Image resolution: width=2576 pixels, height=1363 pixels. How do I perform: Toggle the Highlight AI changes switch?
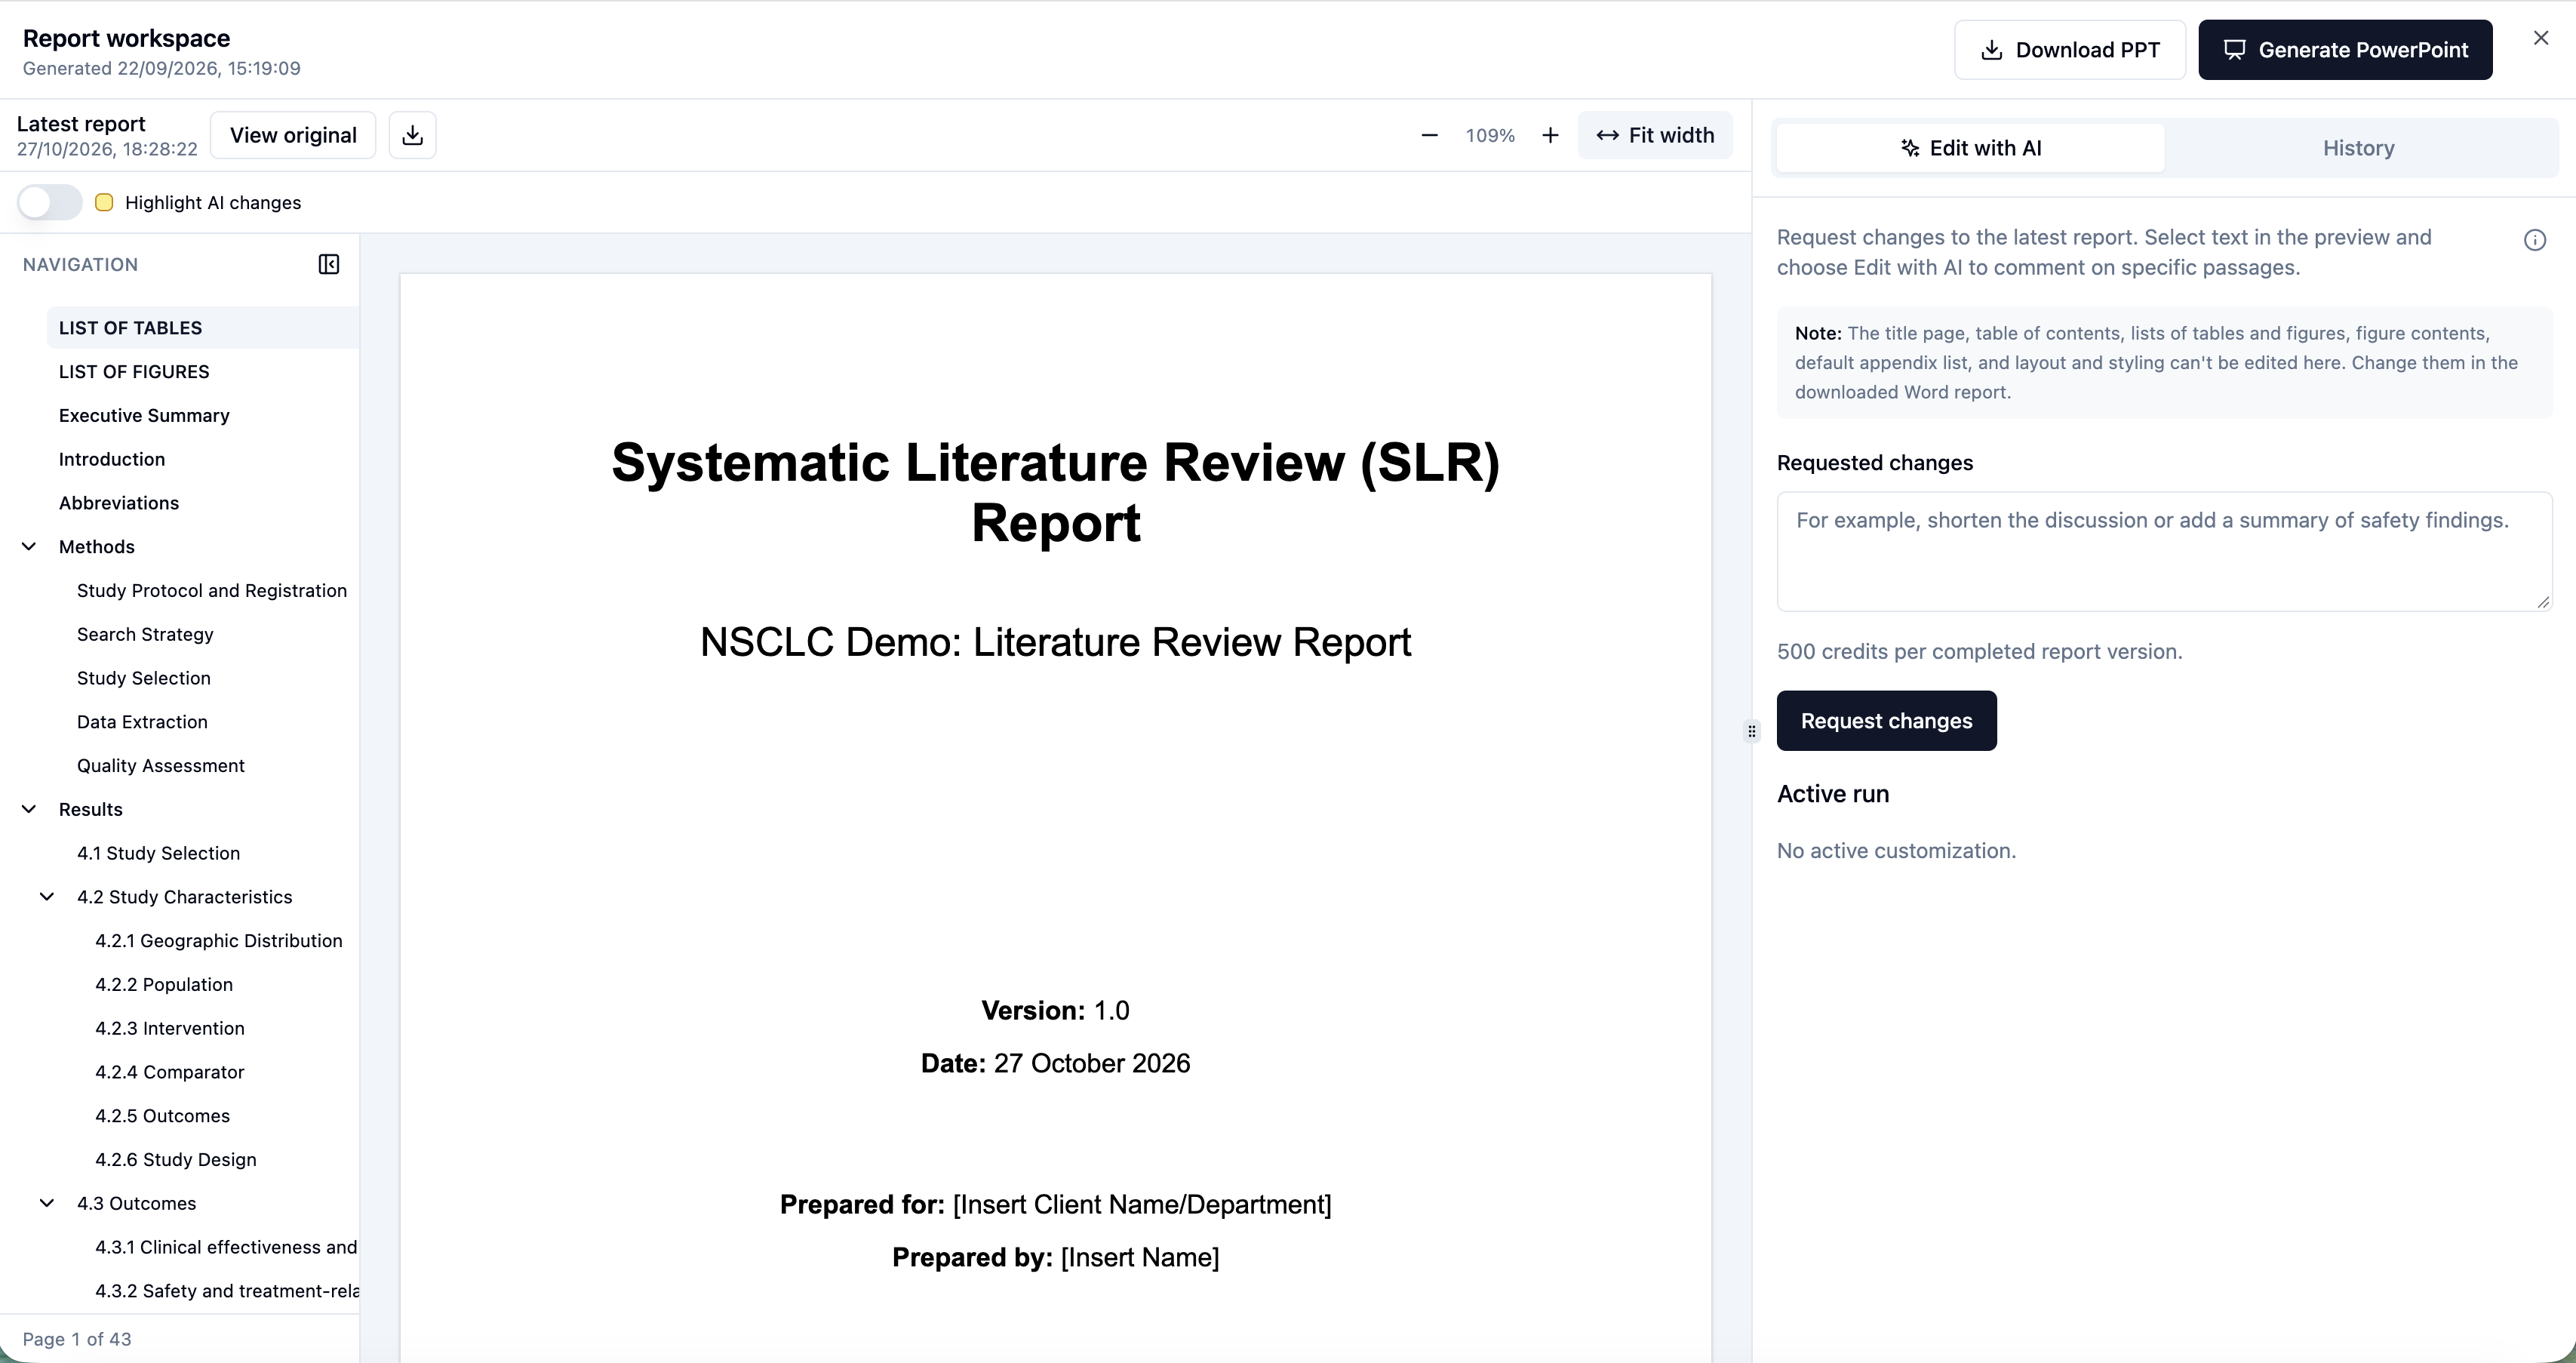coord(49,202)
